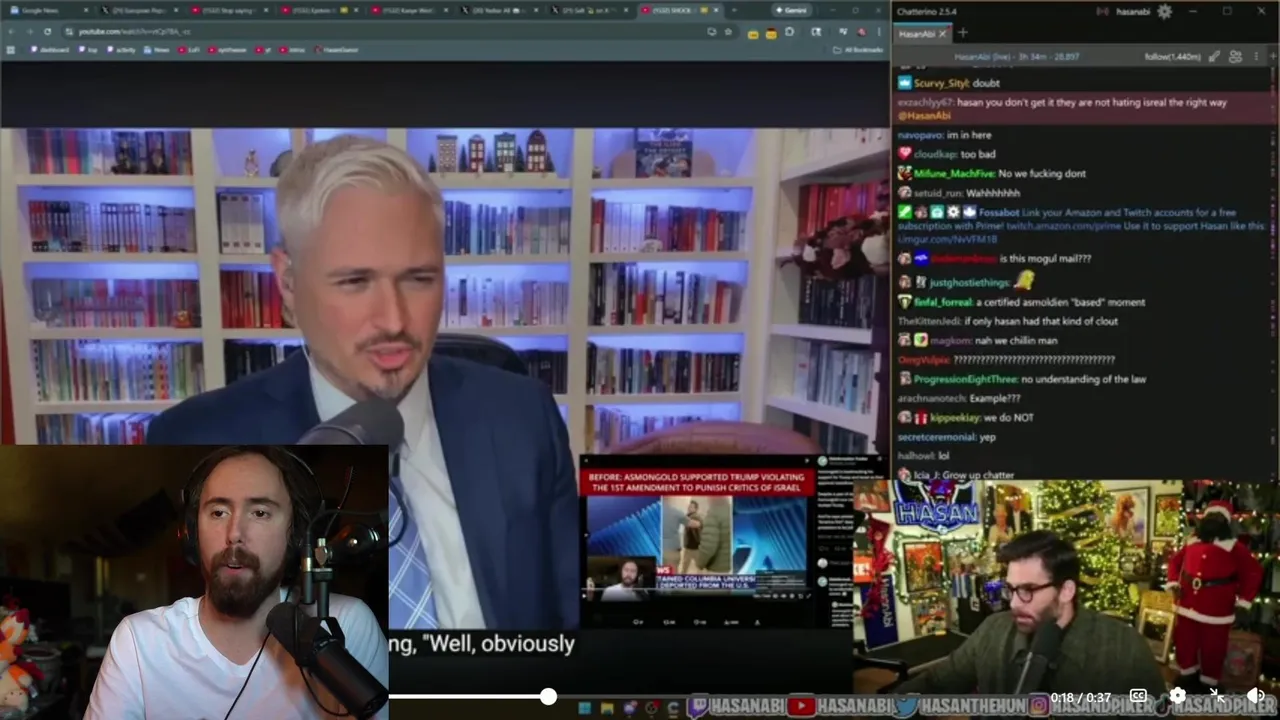
Task: Click ProgressionEightThree username in chat
Action: click(x=965, y=379)
